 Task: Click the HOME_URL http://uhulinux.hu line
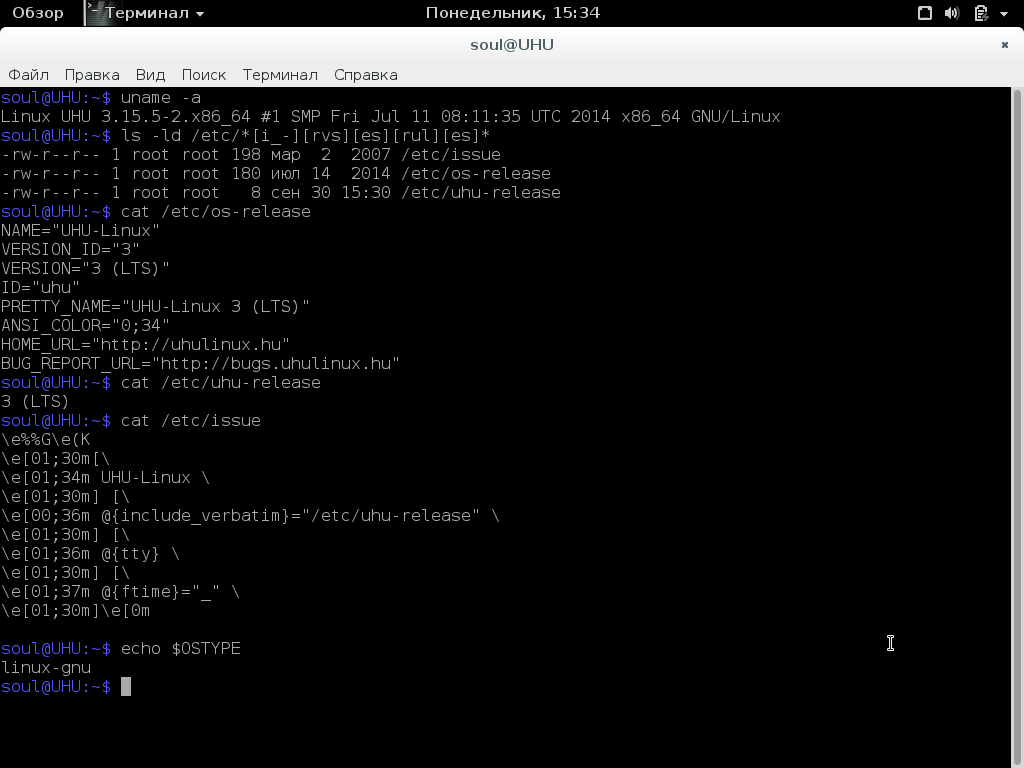point(145,344)
